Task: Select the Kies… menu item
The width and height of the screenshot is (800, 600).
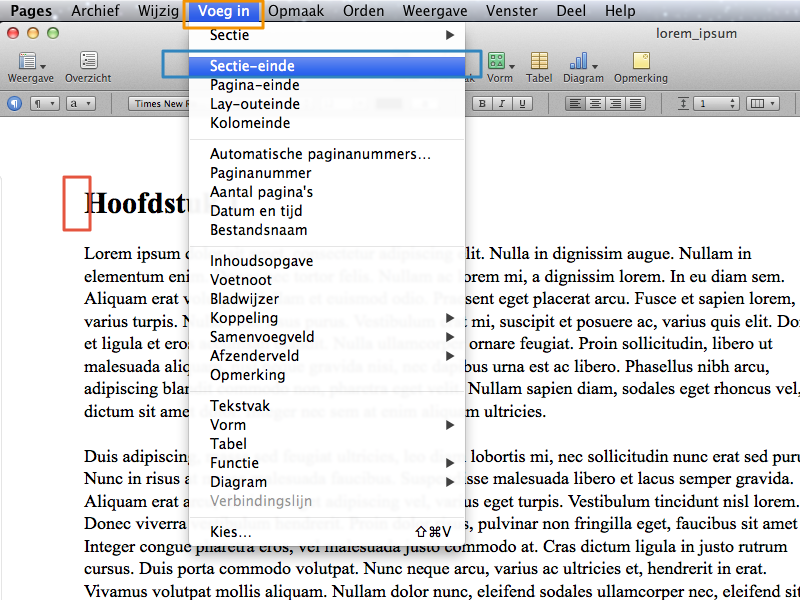Action: (327, 532)
